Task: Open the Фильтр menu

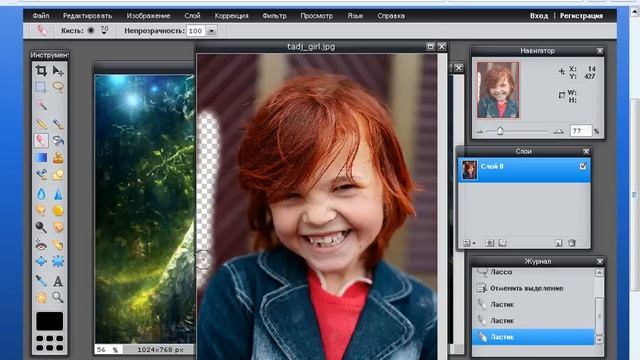Action: (274, 16)
